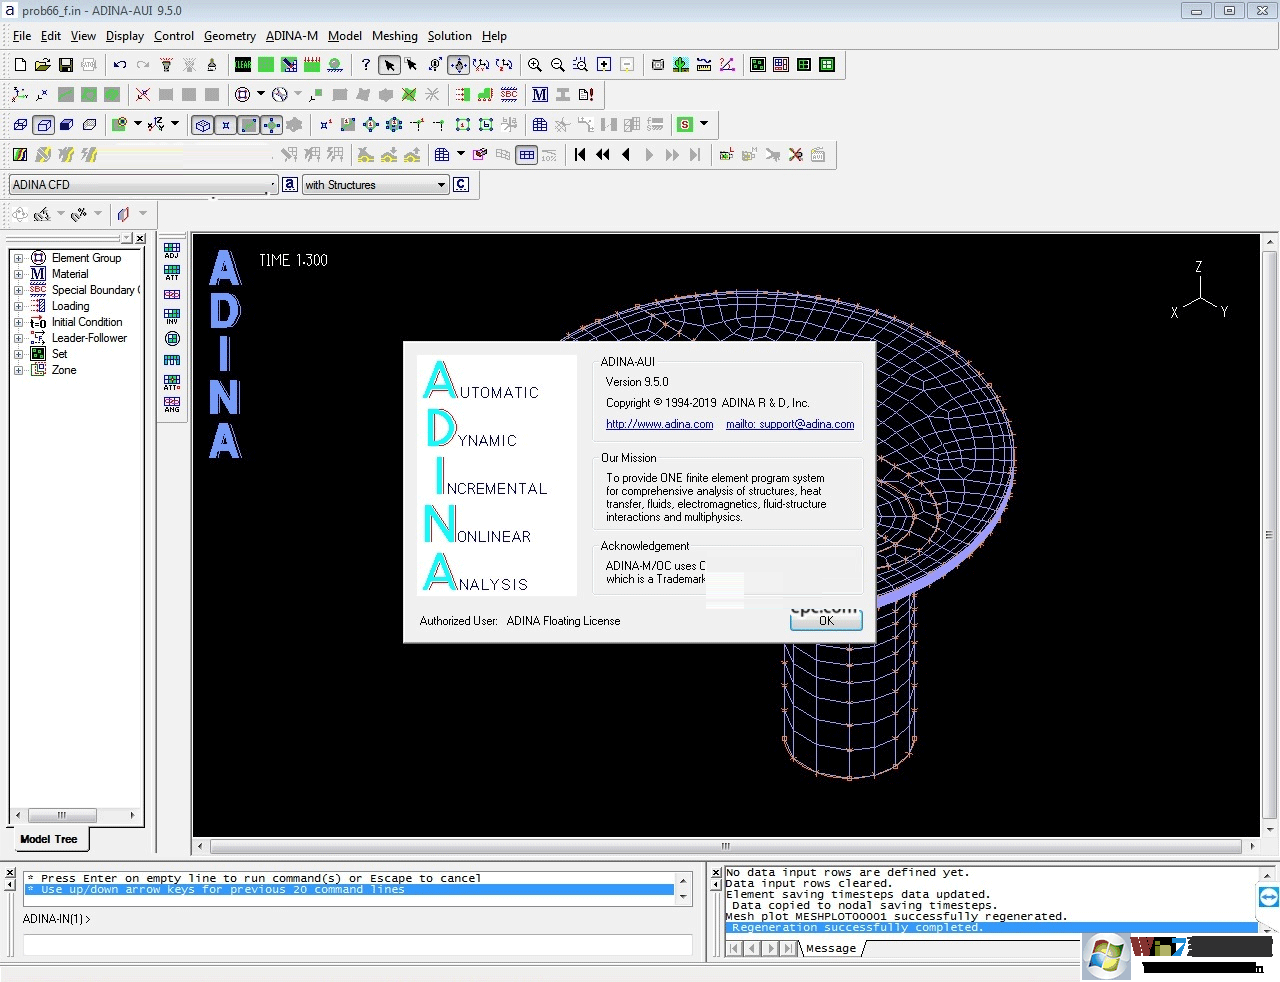The width and height of the screenshot is (1280, 982).
Task: Expand the Material tree node
Action: tap(18, 273)
